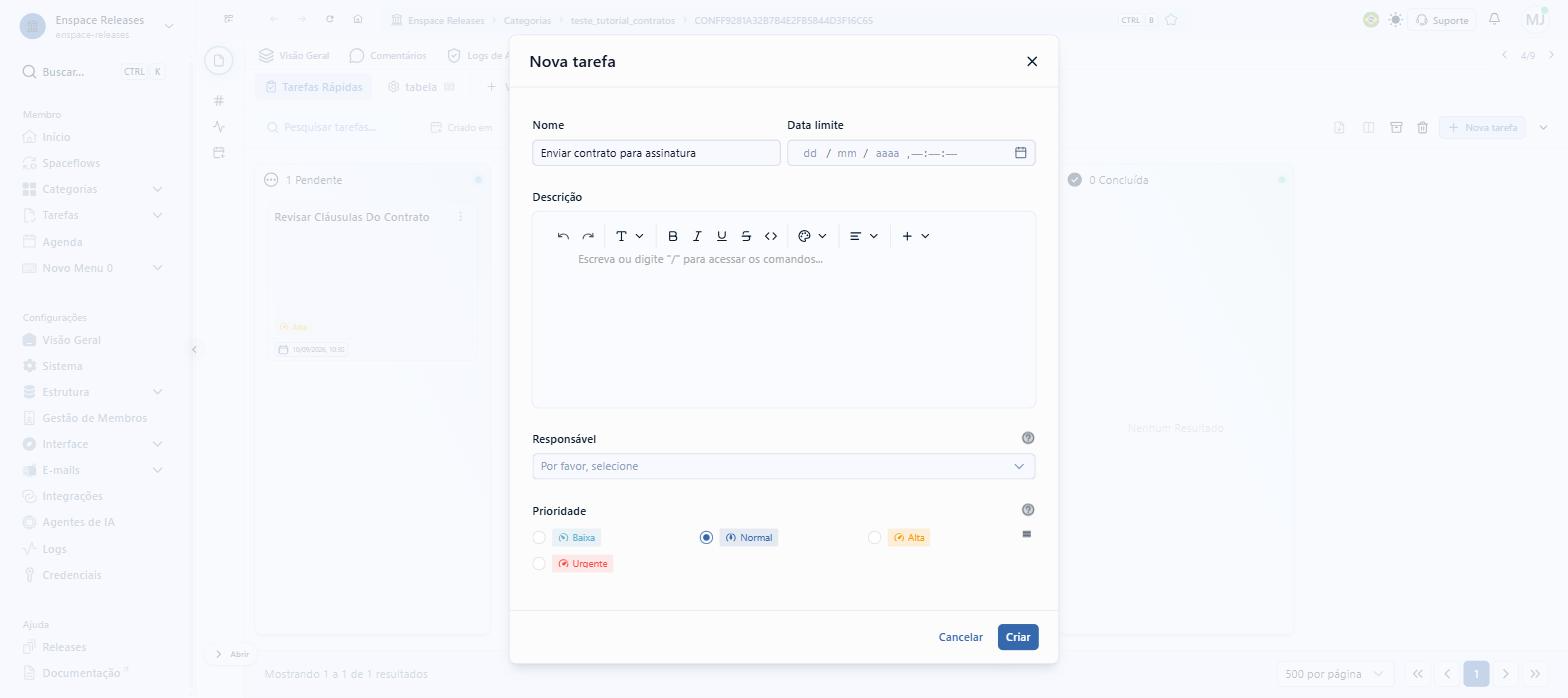This screenshot has height=698, width=1568.
Task: Open Buscar search in sidebar
Action: 93,72
